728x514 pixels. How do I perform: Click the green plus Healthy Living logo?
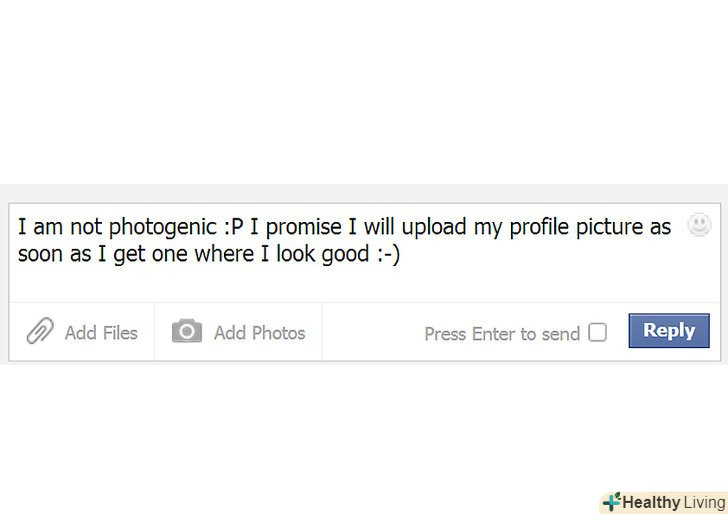[x=611, y=502]
